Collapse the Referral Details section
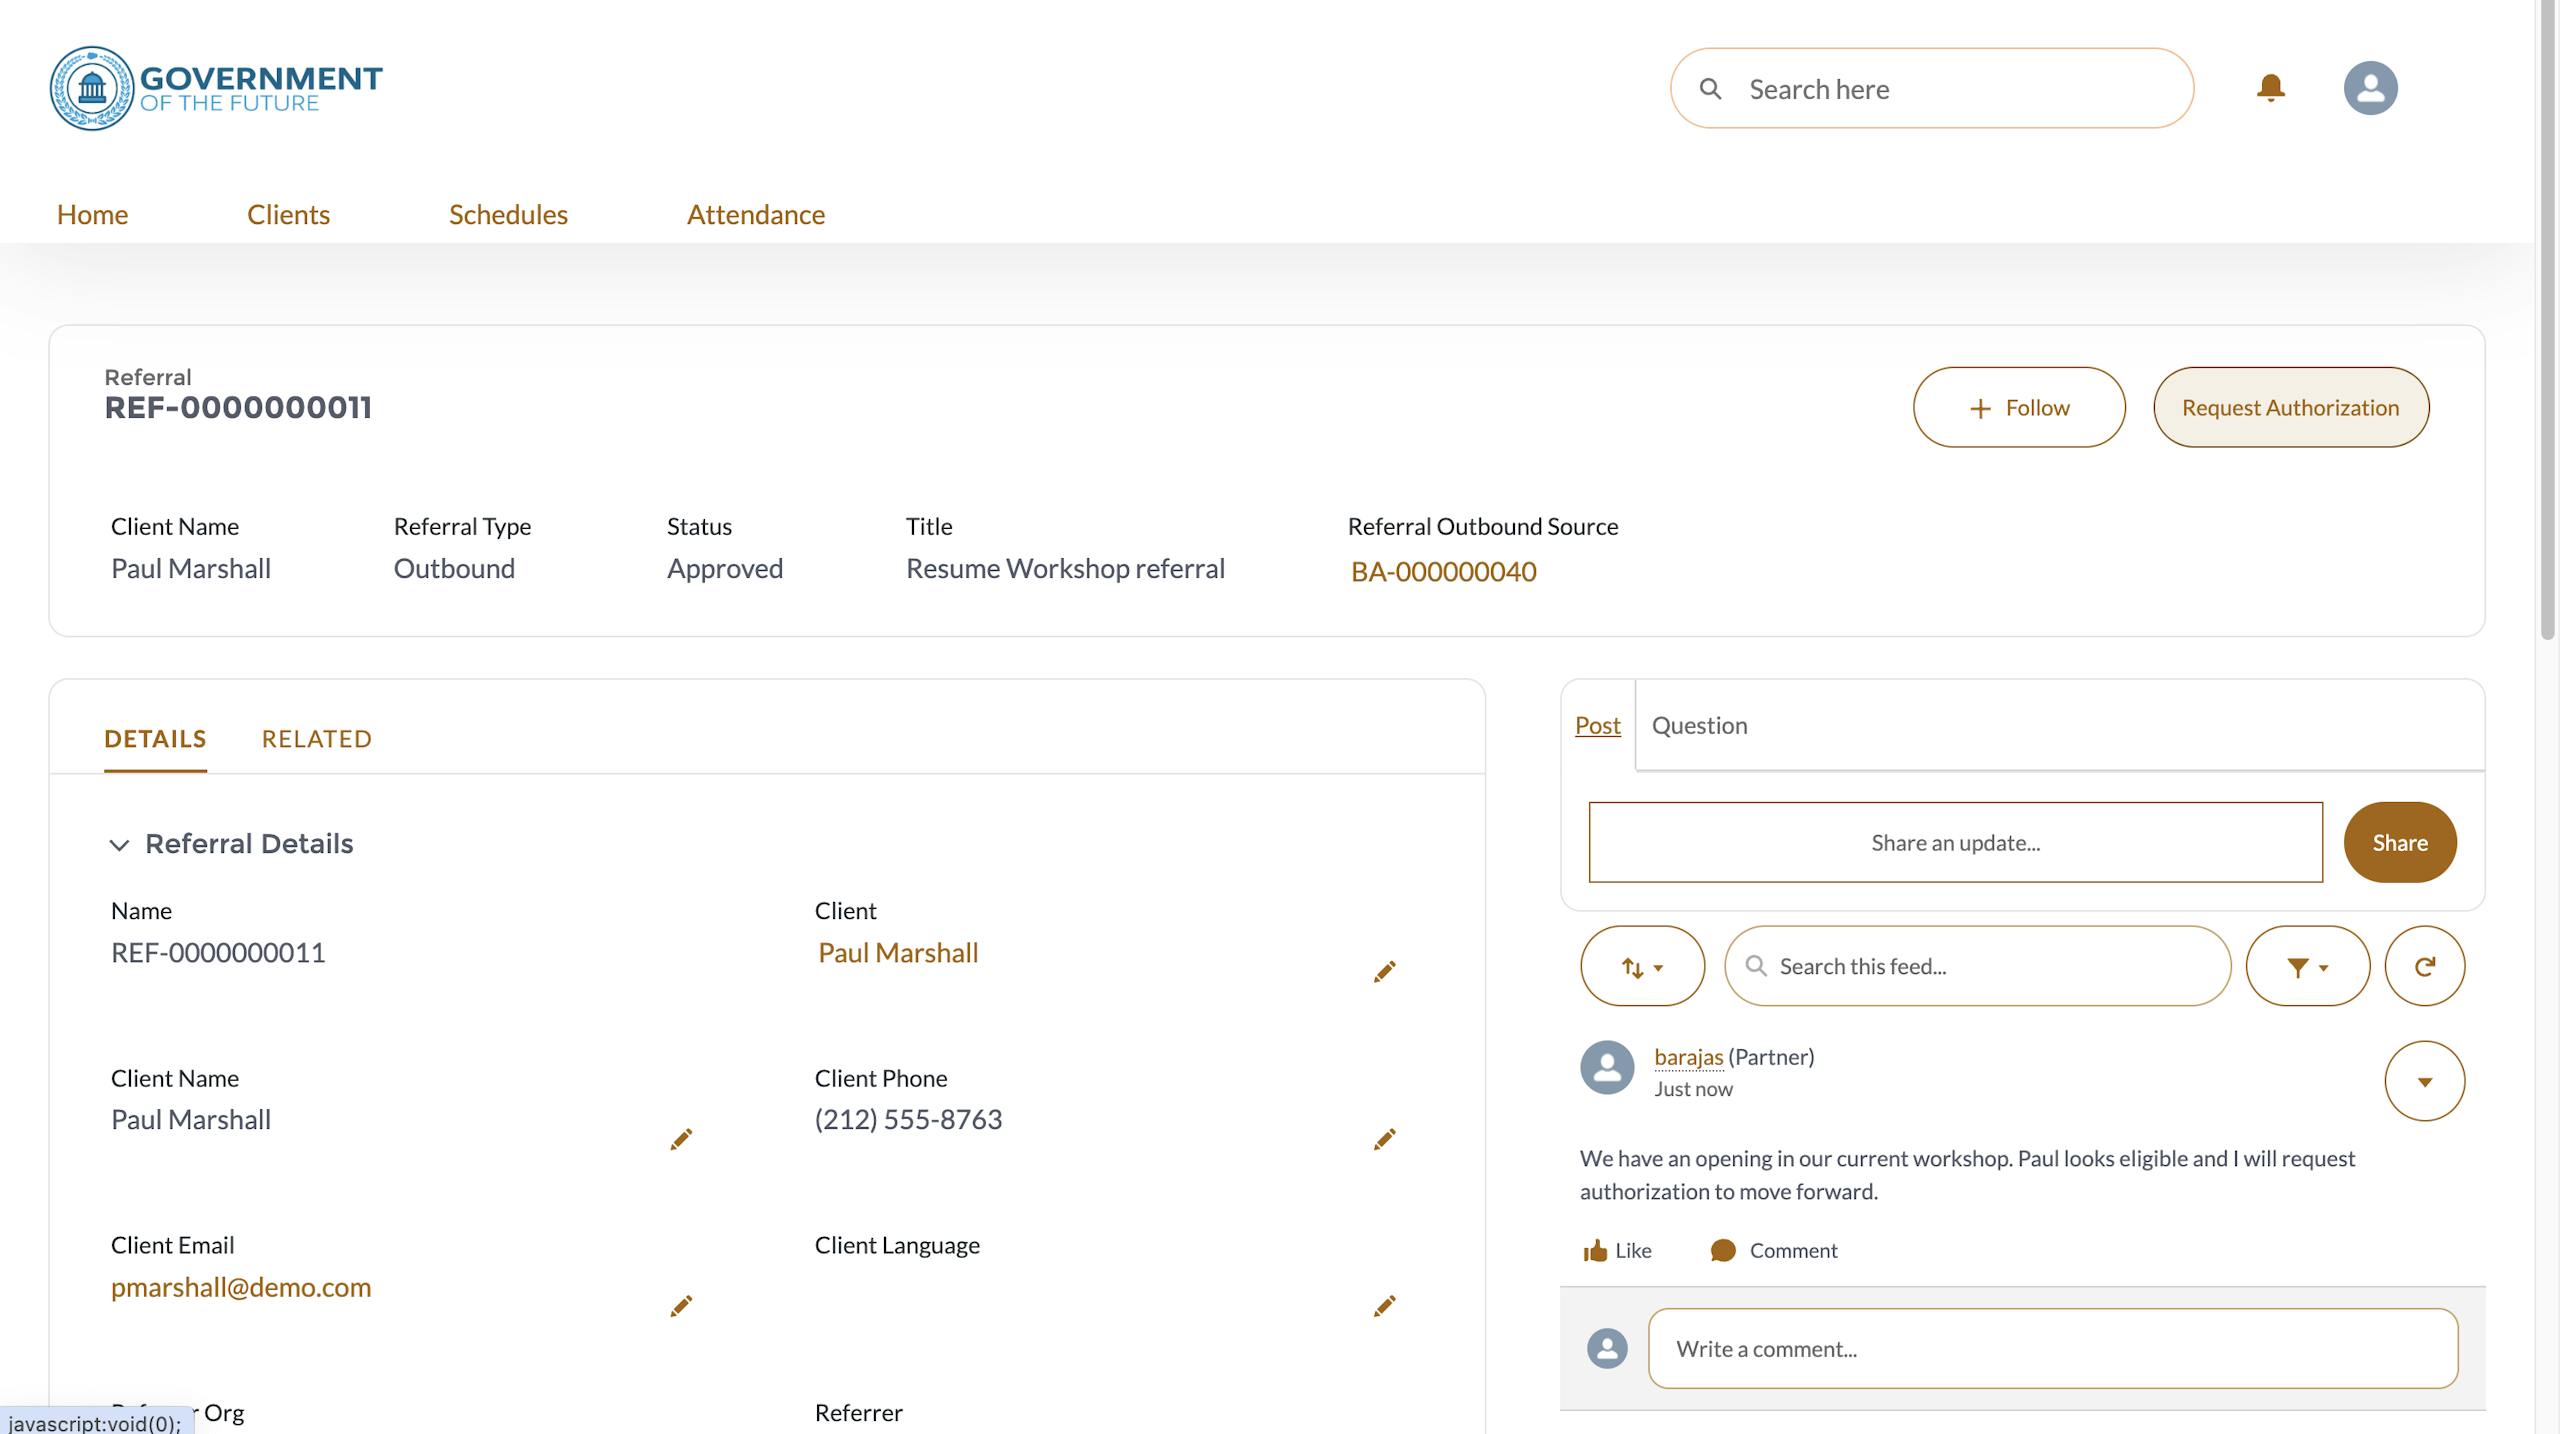This screenshot has height=1434, width=2560. 119,845
